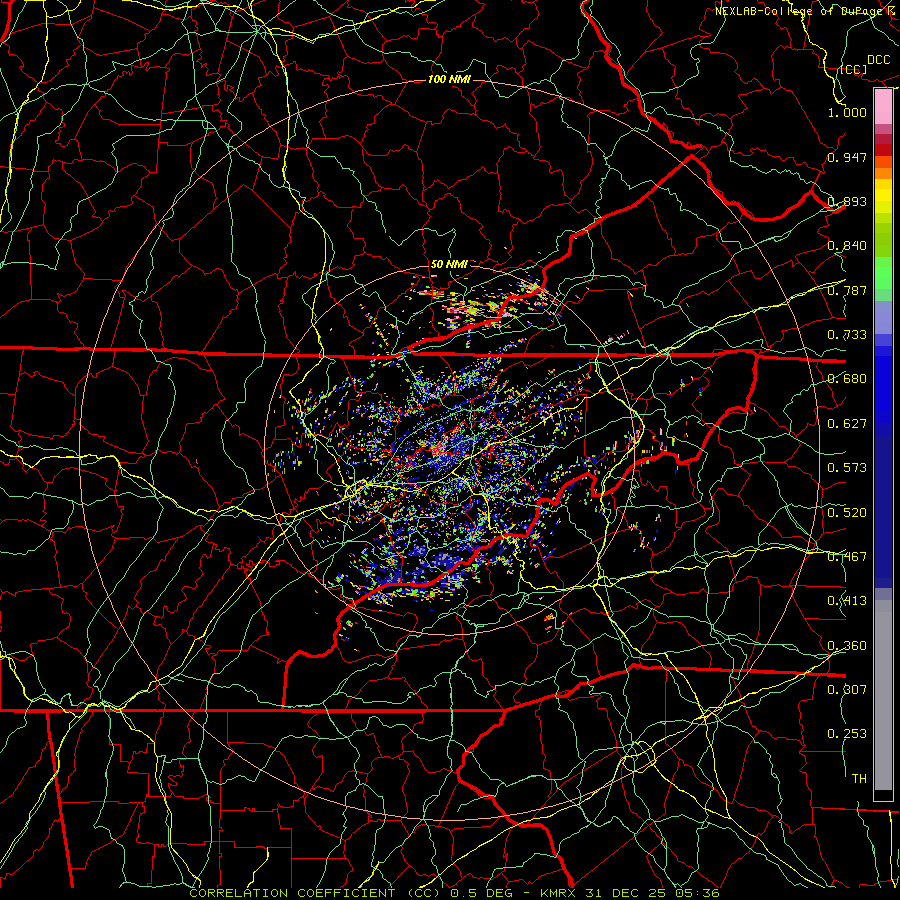Image resolution: width=900 pixels, height=900 pixels.
Task: Click the 50 NMI range ring label
Action: pos(449,264)
